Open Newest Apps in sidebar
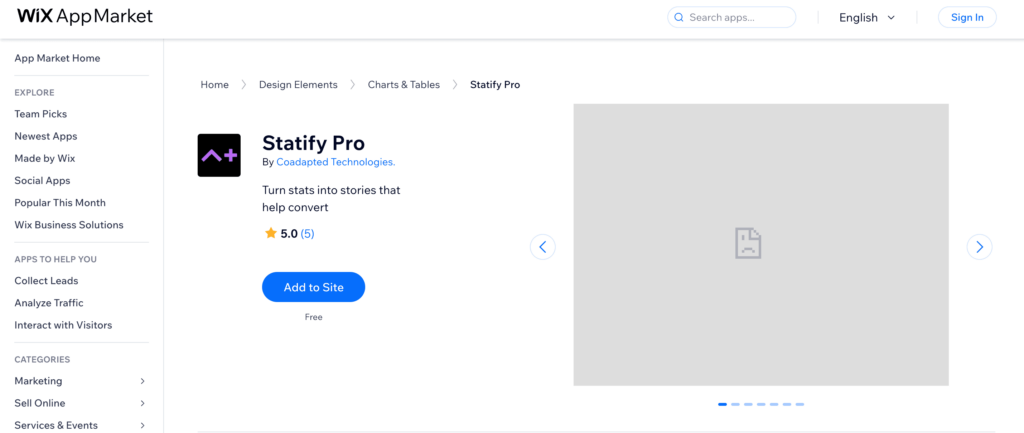 point(46,136)
